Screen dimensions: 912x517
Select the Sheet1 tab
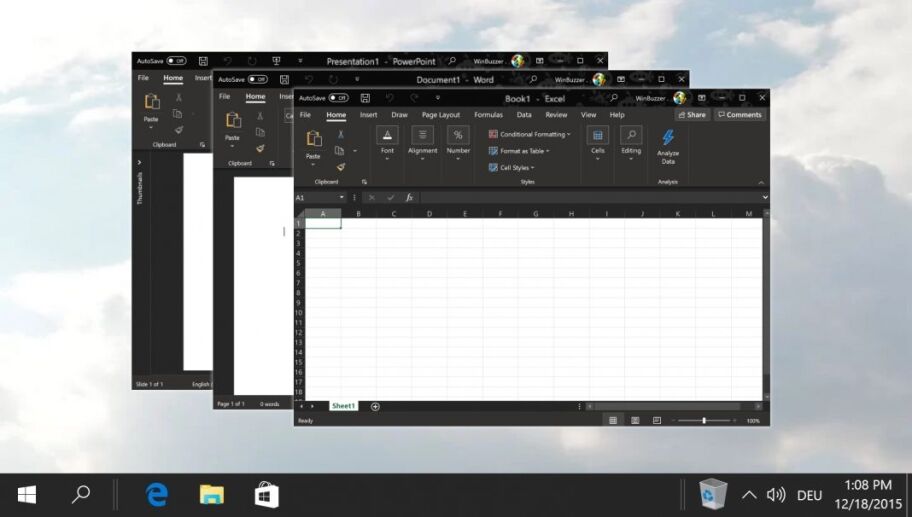click(343, 406)
